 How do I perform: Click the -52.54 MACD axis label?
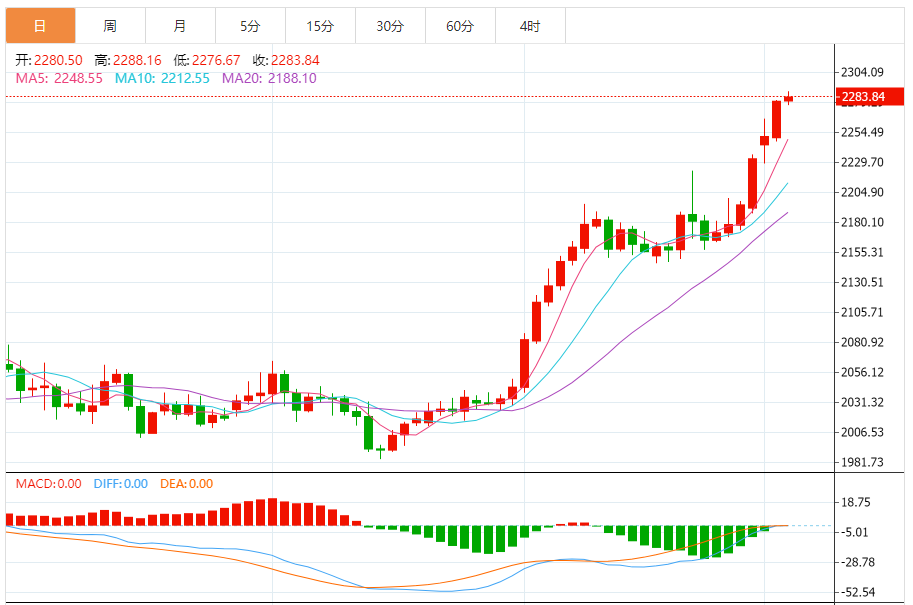pos(856,592)
